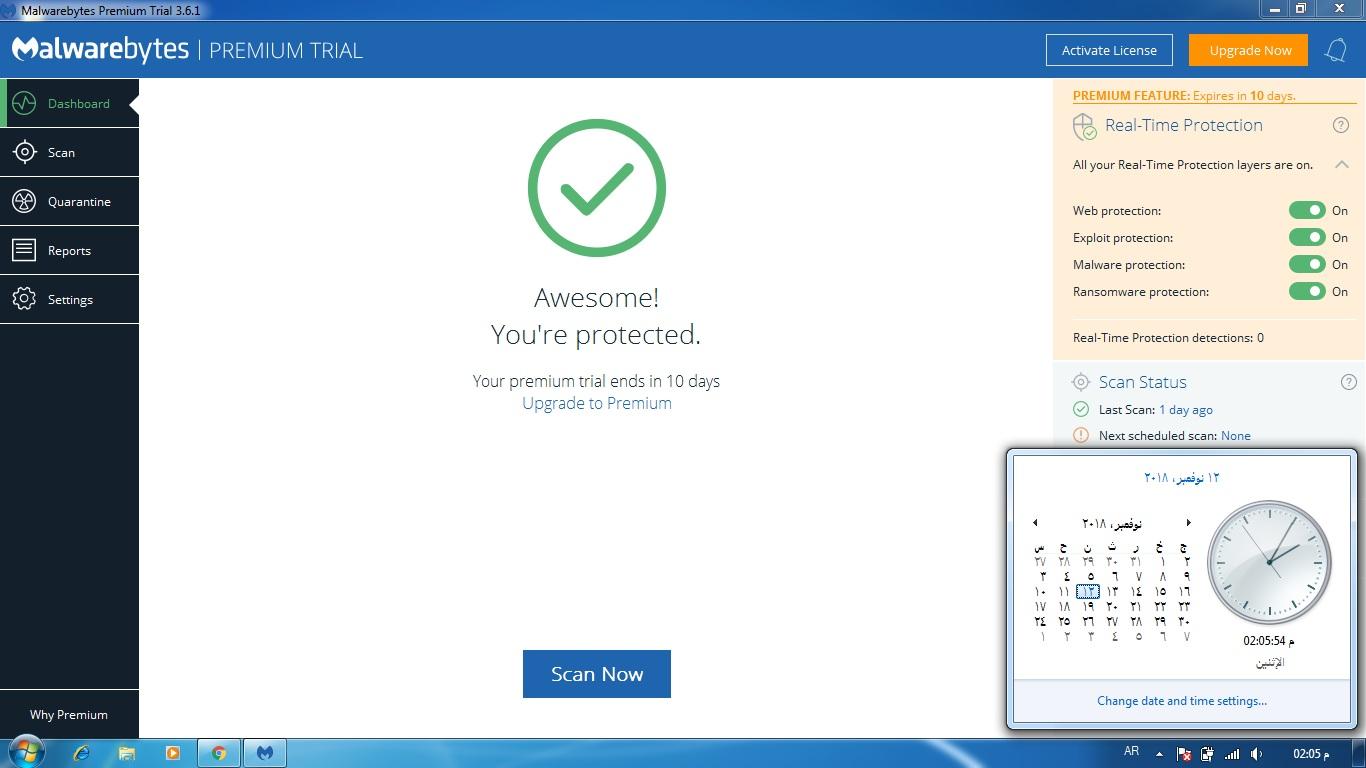Toggle Ransomware protection switch

(x=1307, y=291)
